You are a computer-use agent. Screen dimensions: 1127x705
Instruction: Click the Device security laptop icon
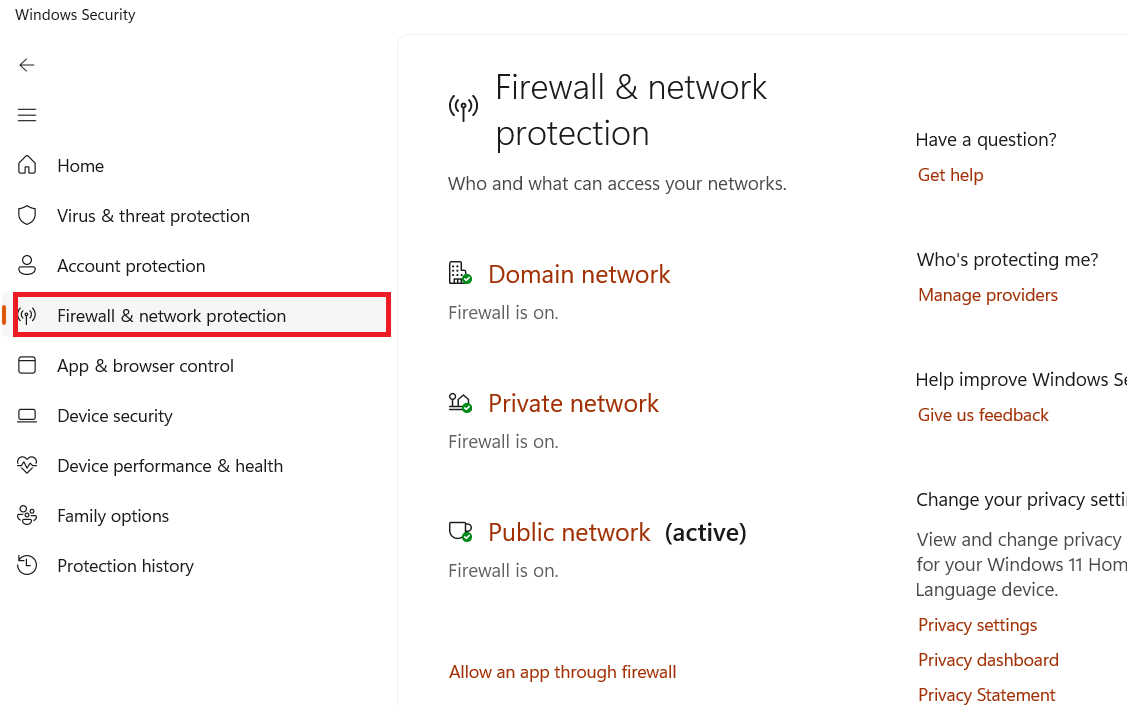[x=27, y=416]
